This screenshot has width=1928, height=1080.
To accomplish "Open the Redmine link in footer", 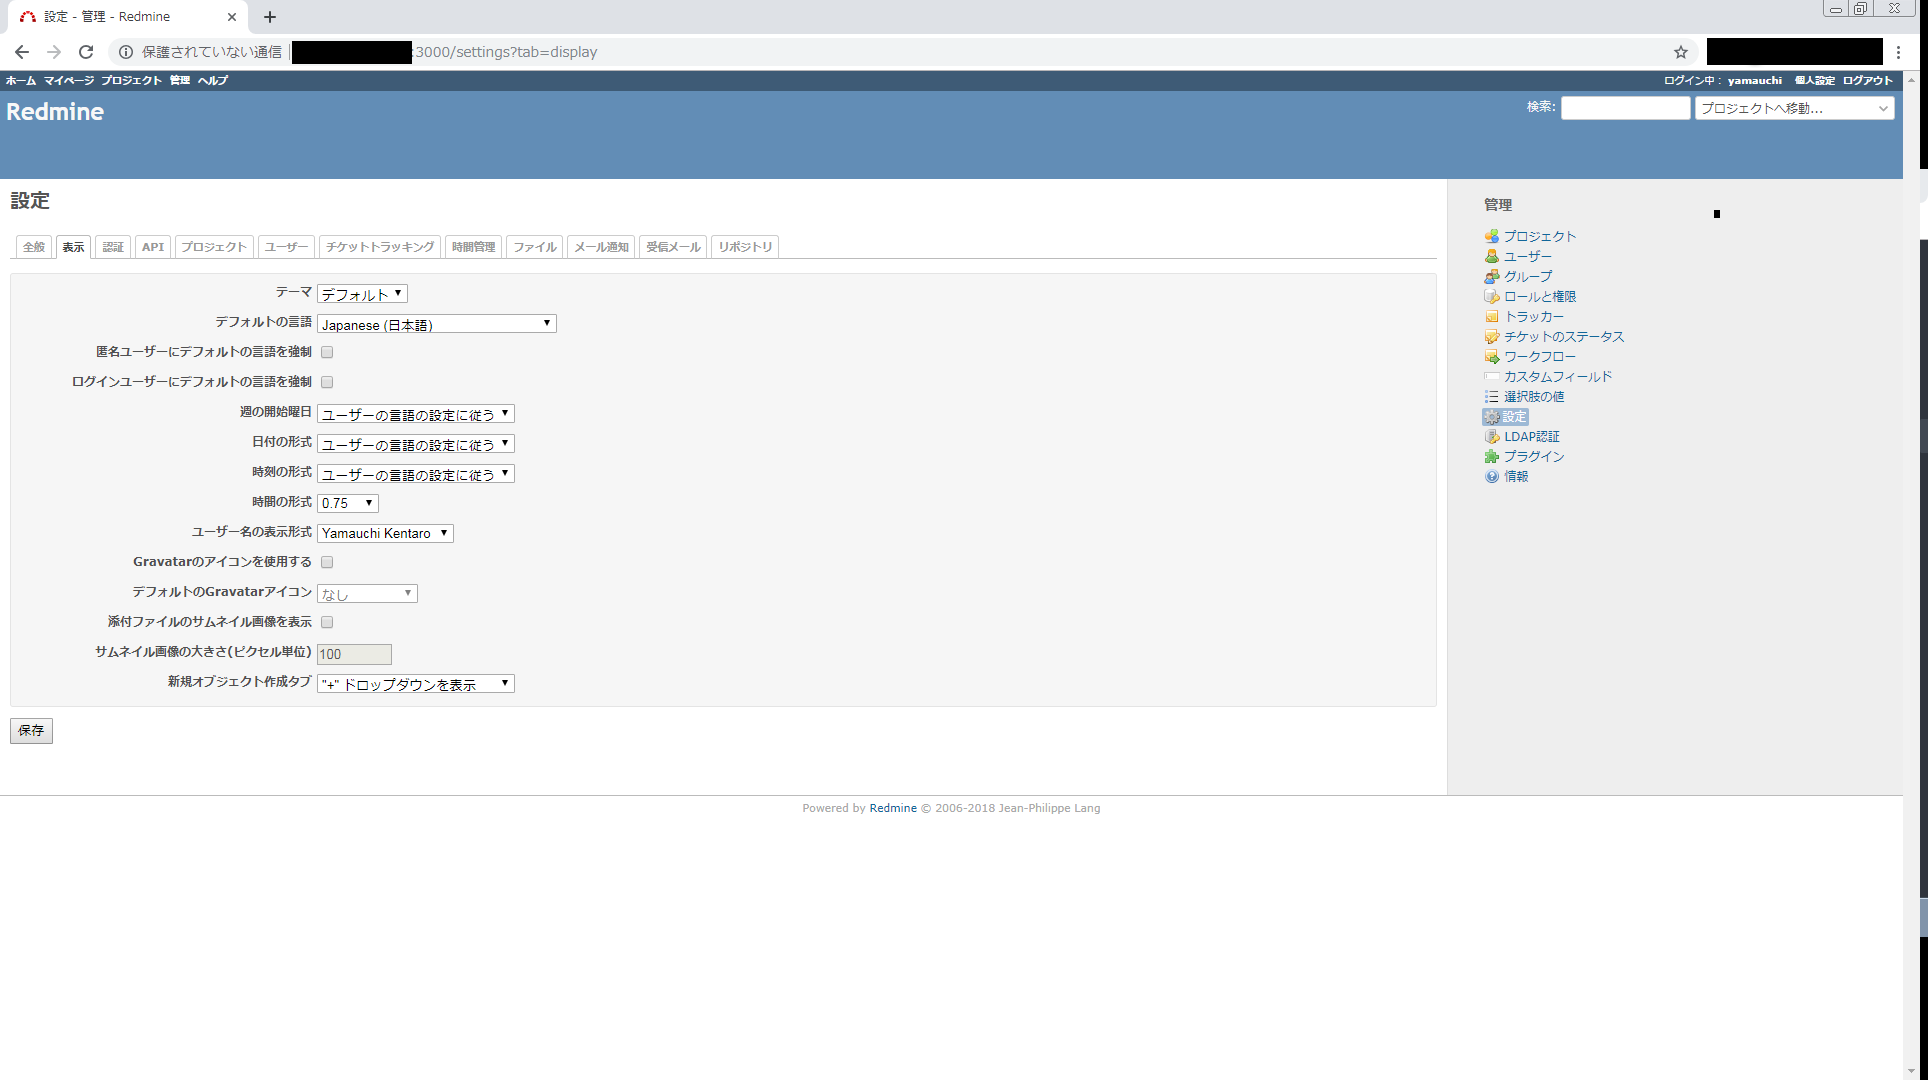I will pyautogui.click(x=892, y=808).
